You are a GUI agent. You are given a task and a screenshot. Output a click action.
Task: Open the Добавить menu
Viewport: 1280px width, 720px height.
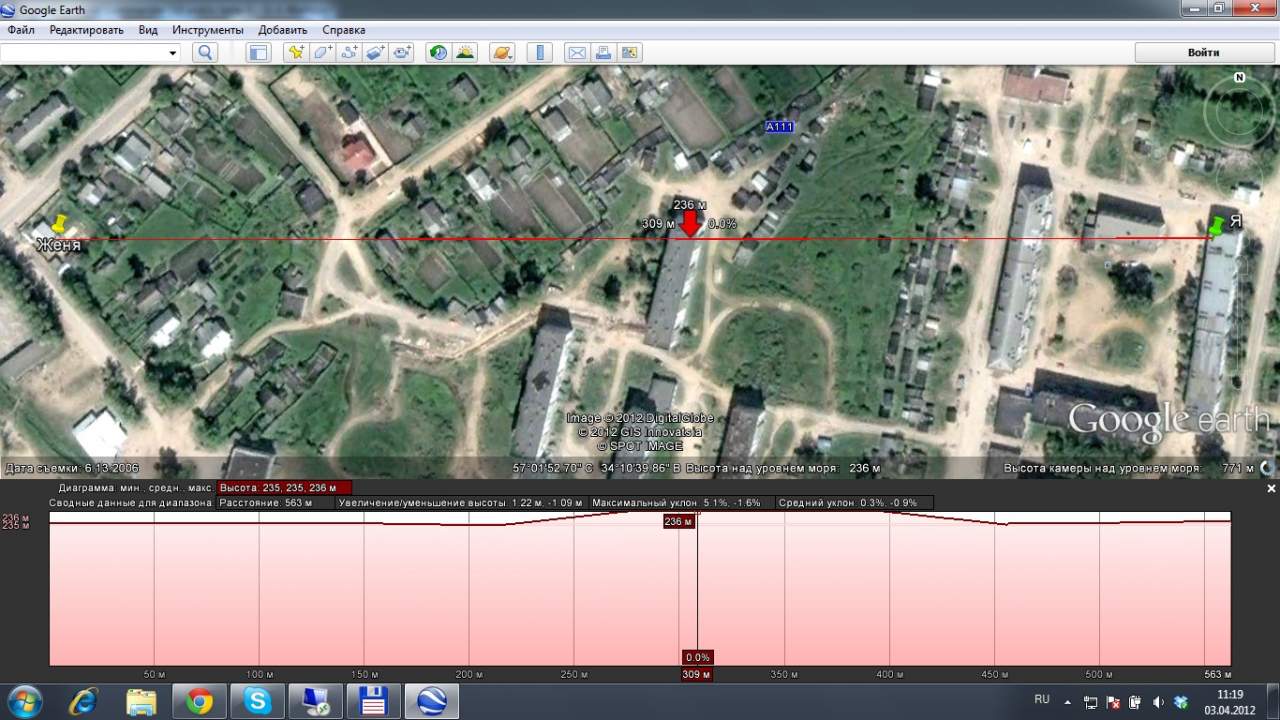[x=283, y=30]
